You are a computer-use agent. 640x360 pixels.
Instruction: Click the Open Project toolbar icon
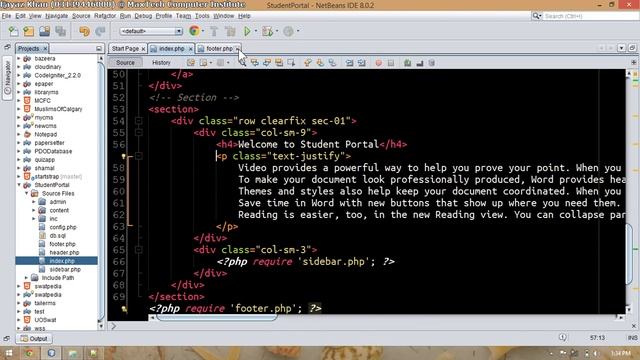point(44,31)
